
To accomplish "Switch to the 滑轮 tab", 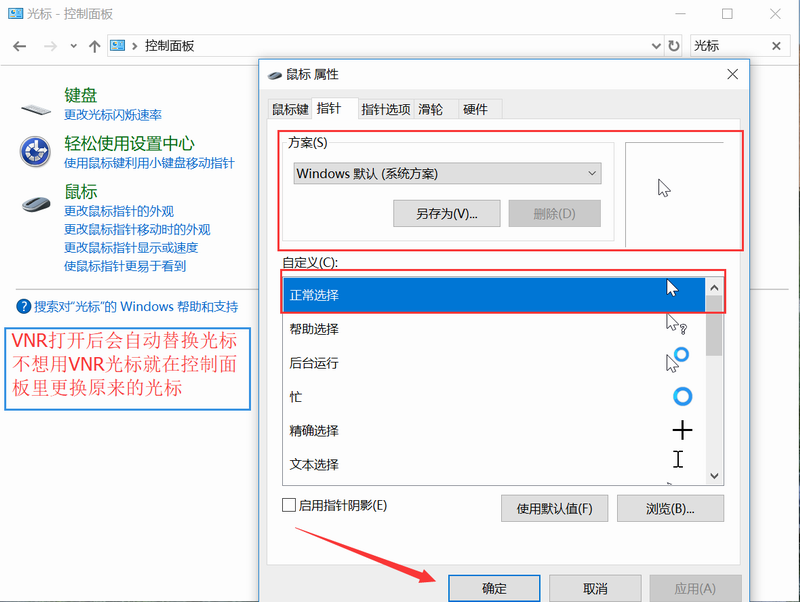I will 431,109.
